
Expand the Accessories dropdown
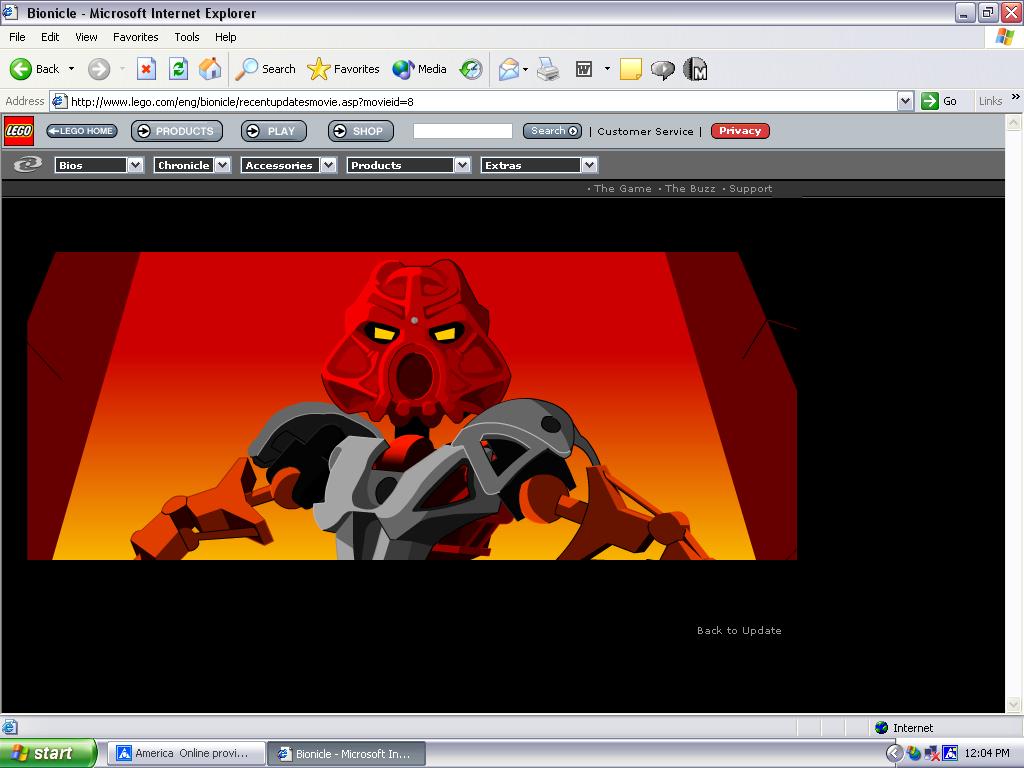pyautogui.click(x=328, y=165)
